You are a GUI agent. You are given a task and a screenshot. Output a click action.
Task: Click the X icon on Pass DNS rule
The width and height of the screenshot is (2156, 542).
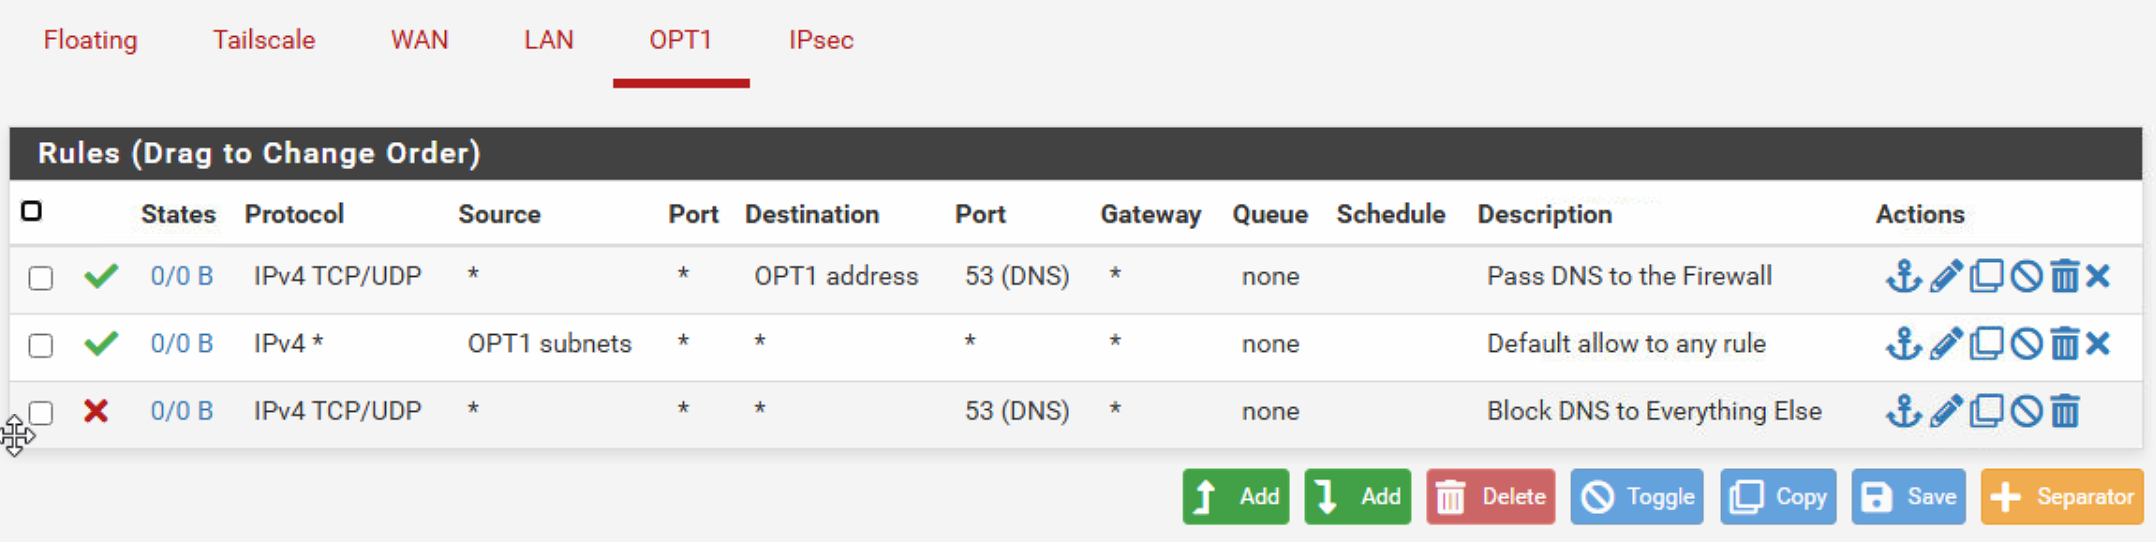[x=2099, y=276]
